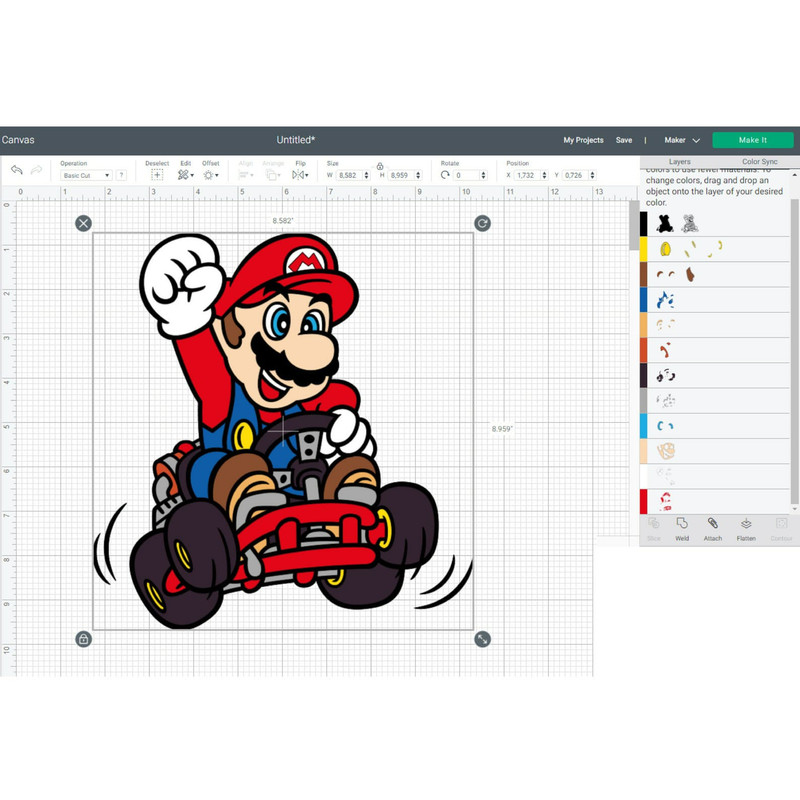The height and width of the screenshot is (800, 800).
Task: Open the Offset tool dropdown
Action: 211,174
